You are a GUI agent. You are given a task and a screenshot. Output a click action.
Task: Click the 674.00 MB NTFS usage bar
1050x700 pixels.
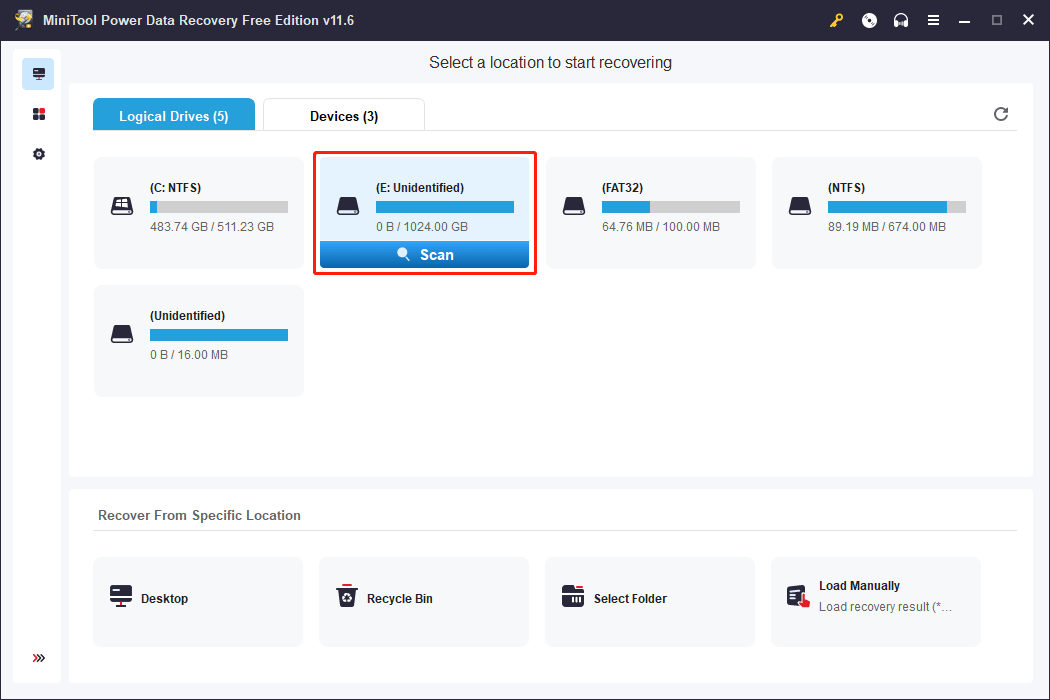(x=897, y=207)
